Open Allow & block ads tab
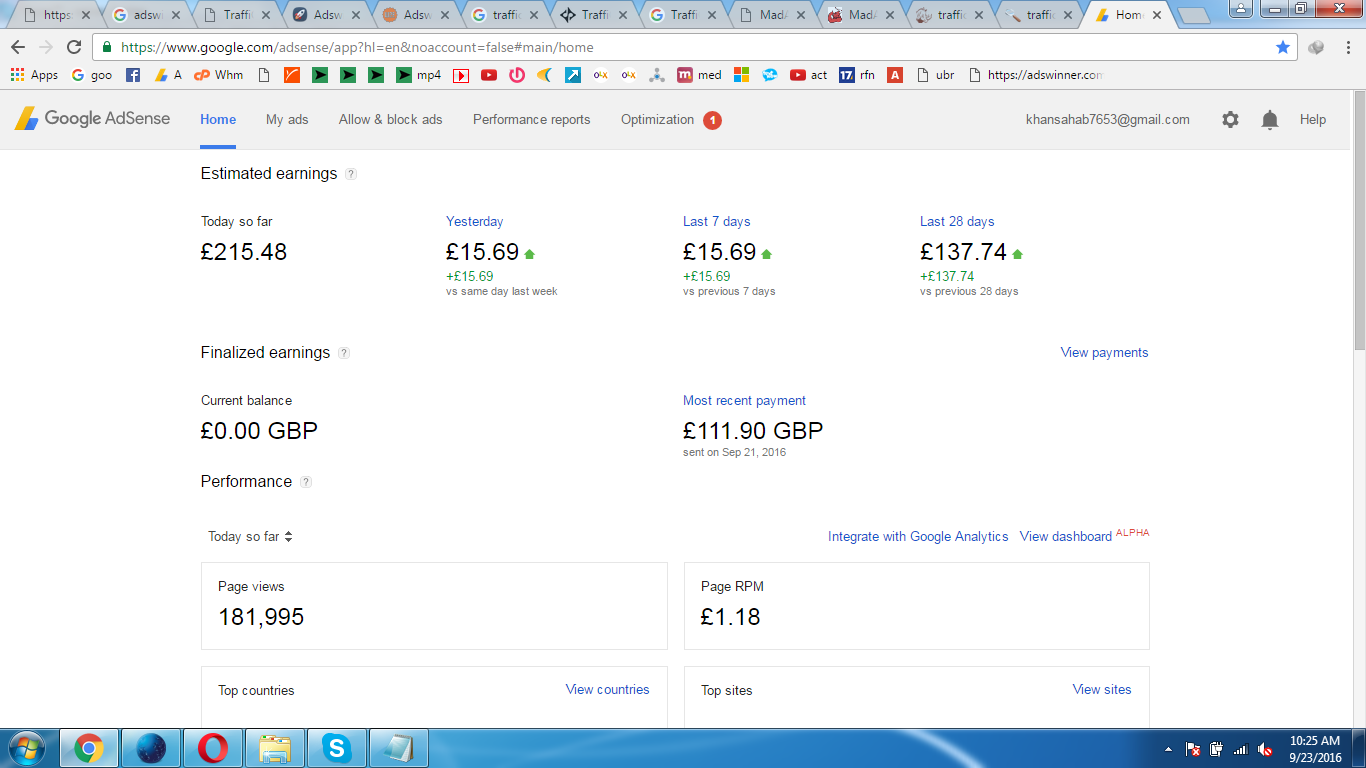This screenshot has width=1366, height=768. pyautogui.click(x=390, y=119)
